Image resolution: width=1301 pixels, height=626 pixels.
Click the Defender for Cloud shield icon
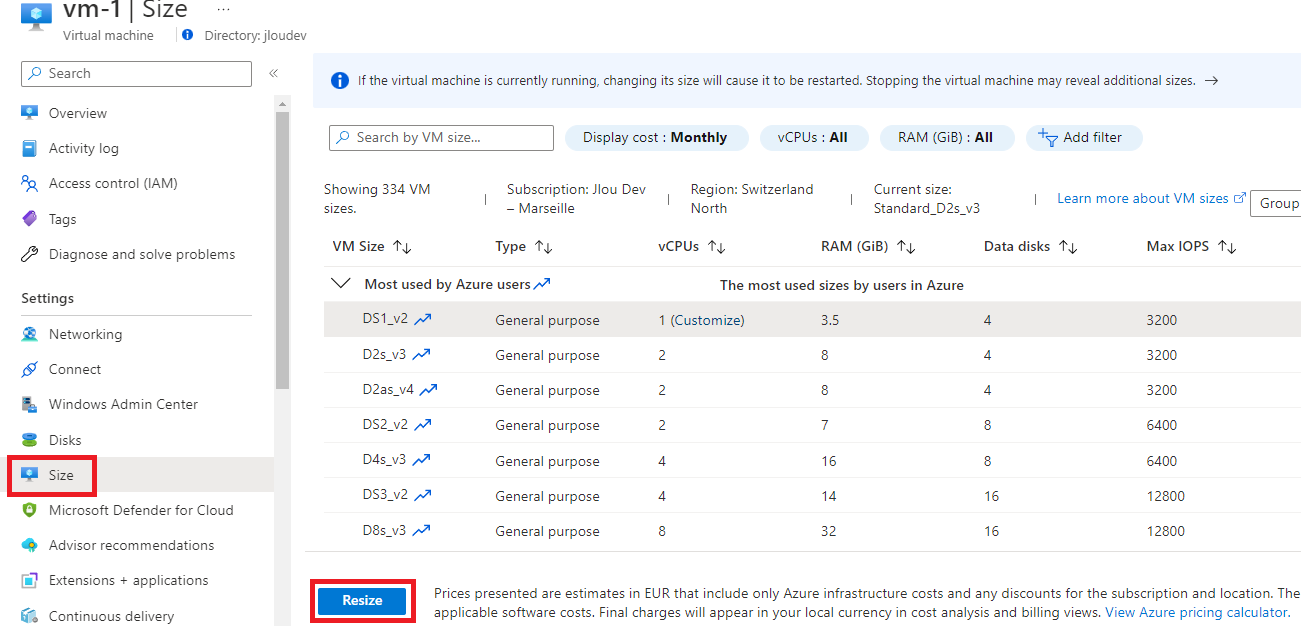click(30, 510)
